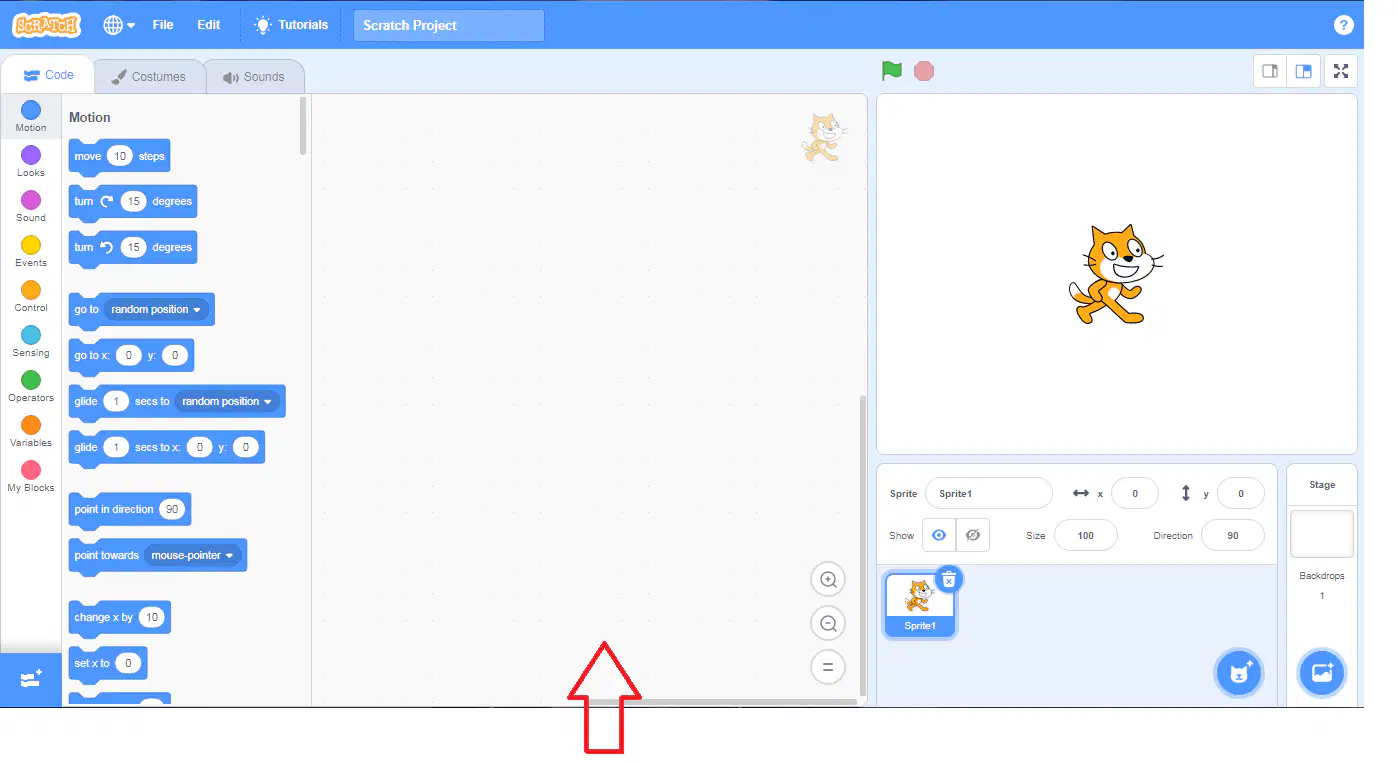
Task: Zoom in the code workspace
Action: 828,580
